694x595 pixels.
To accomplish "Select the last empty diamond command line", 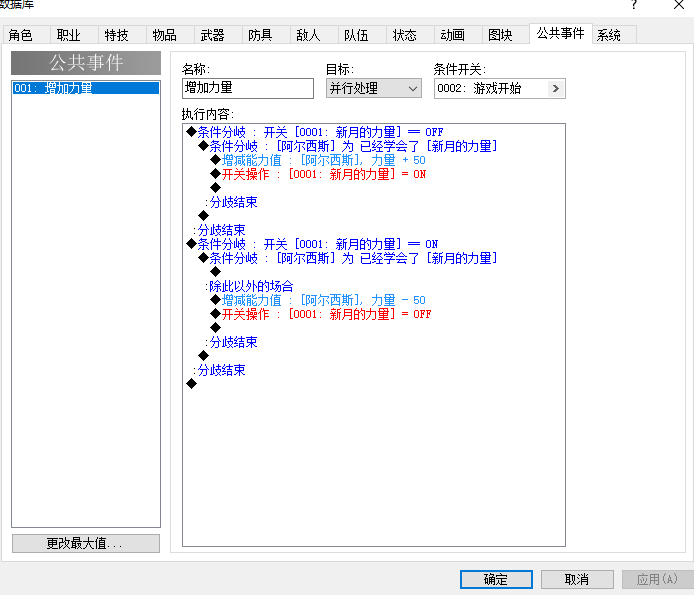I will [x=191, y=384].
